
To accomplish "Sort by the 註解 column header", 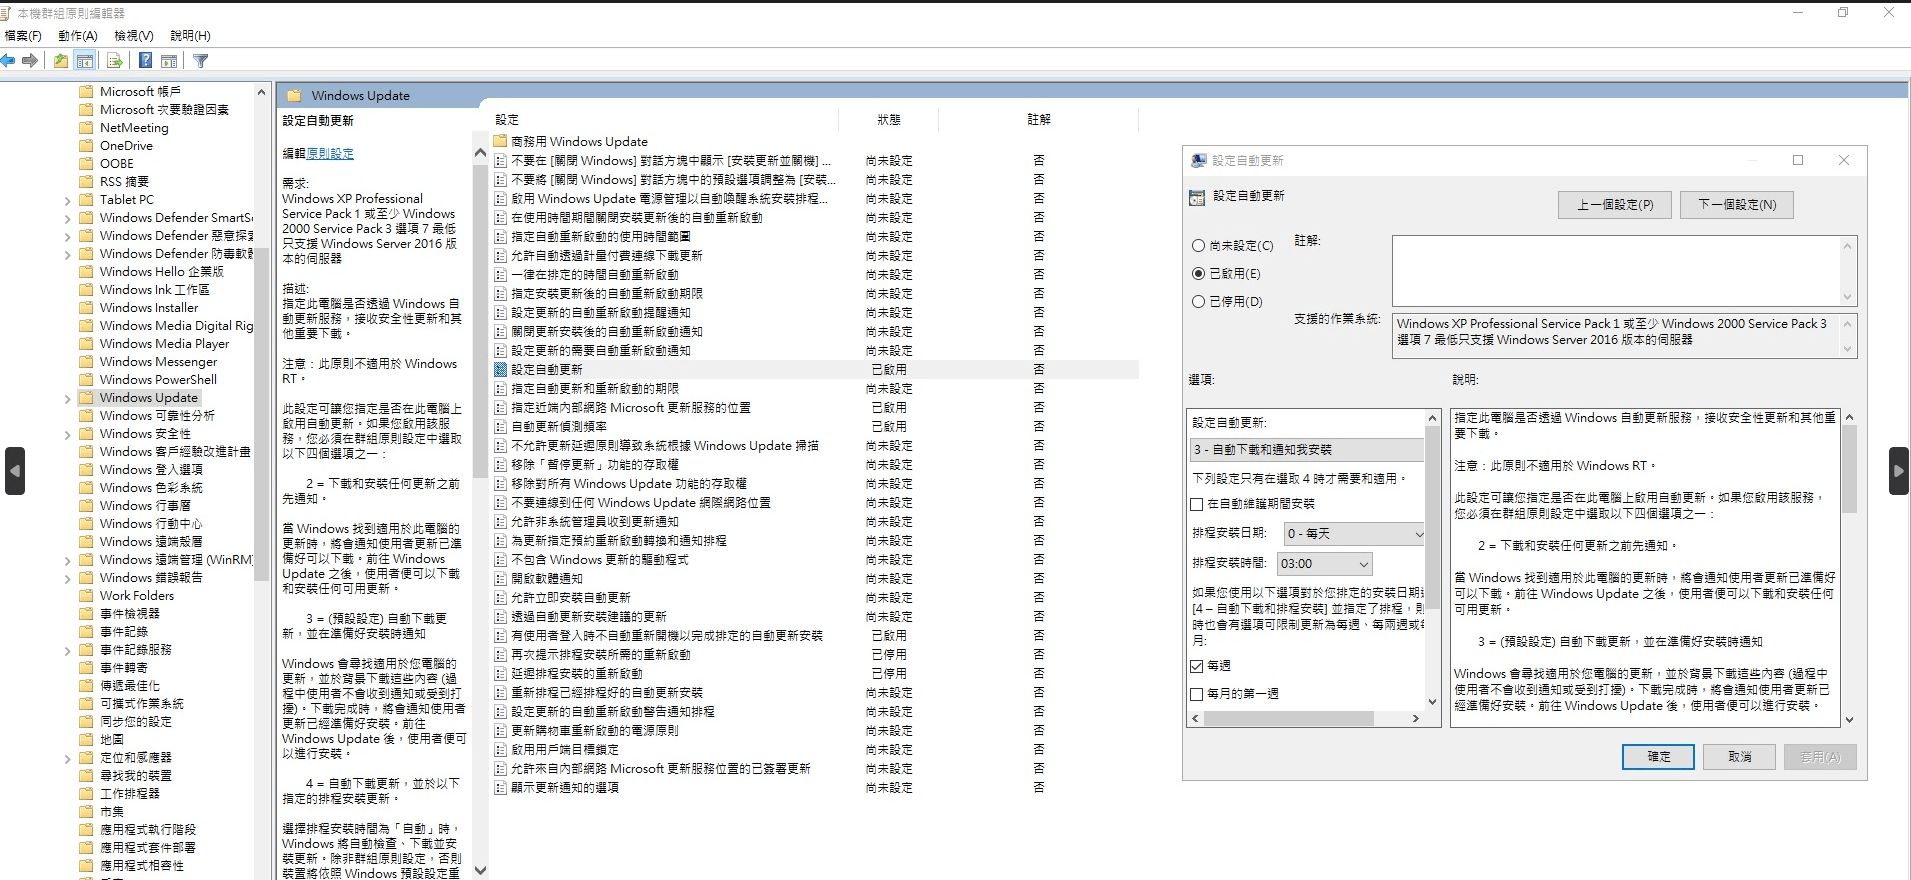I will [1039, 120].
